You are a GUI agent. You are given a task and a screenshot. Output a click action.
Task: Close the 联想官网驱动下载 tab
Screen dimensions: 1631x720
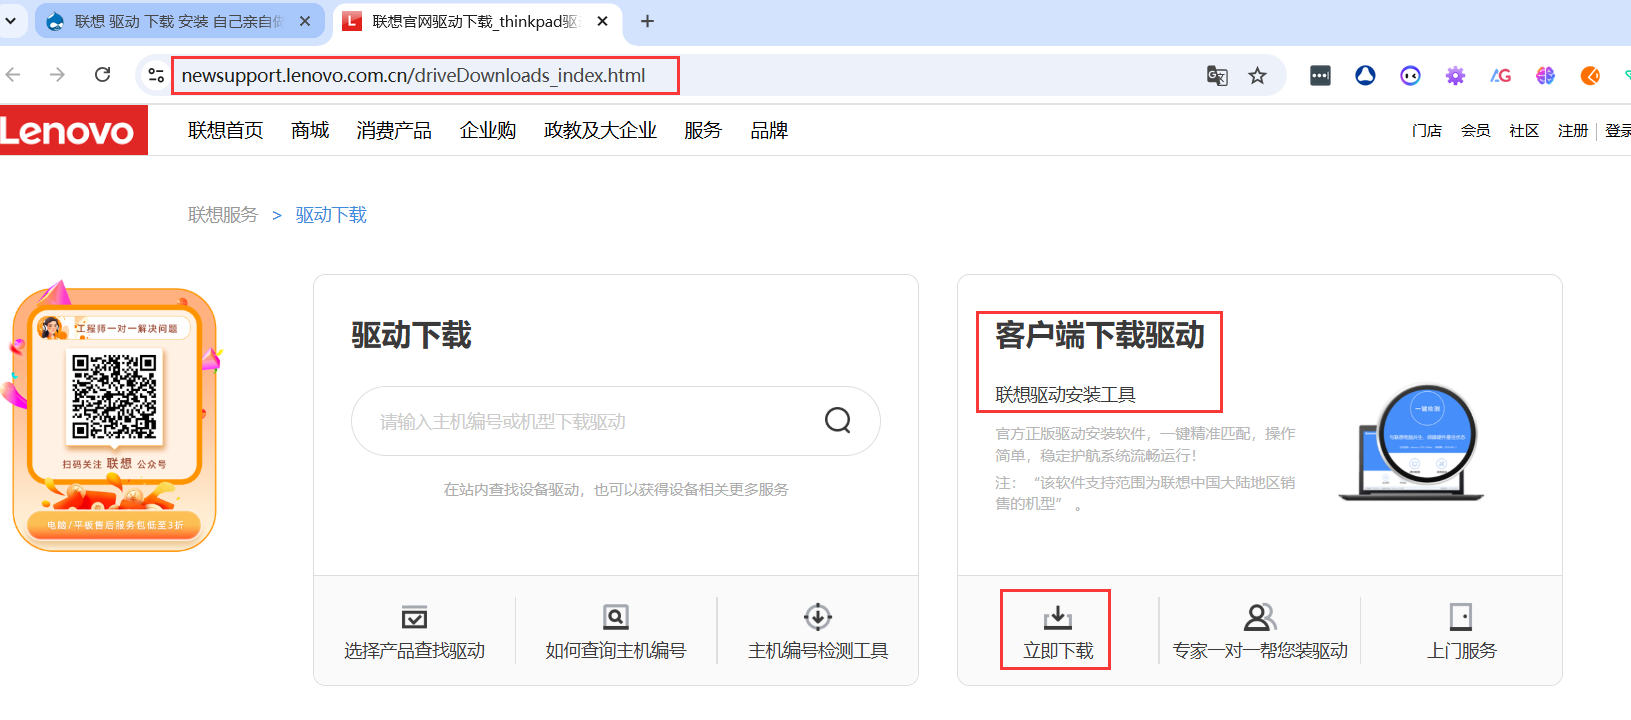pyautogui.click(x=602, y=21)
